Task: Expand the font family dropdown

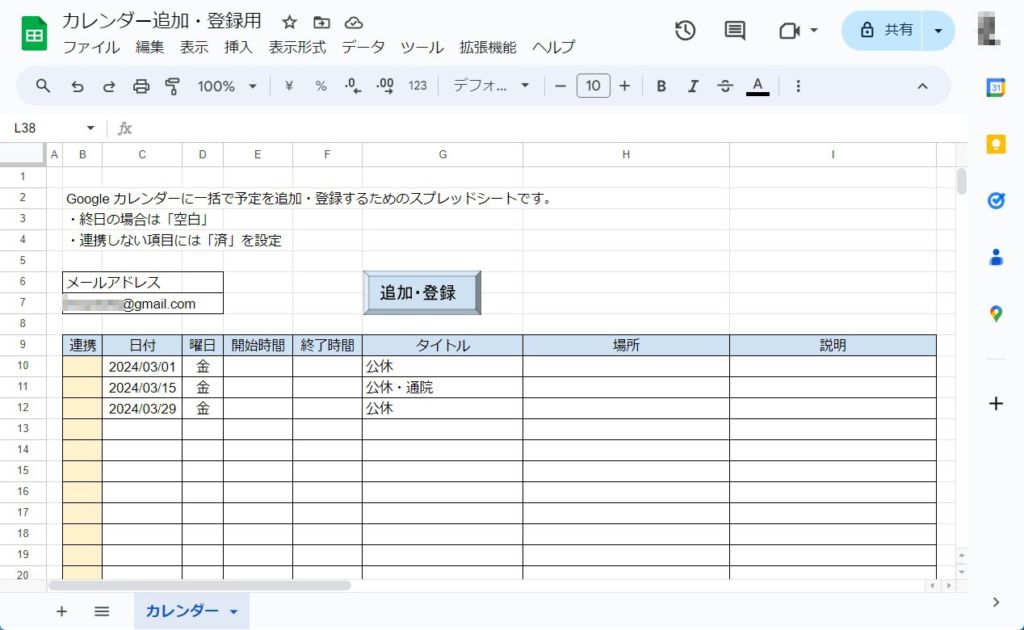Action: pos(491,86)
